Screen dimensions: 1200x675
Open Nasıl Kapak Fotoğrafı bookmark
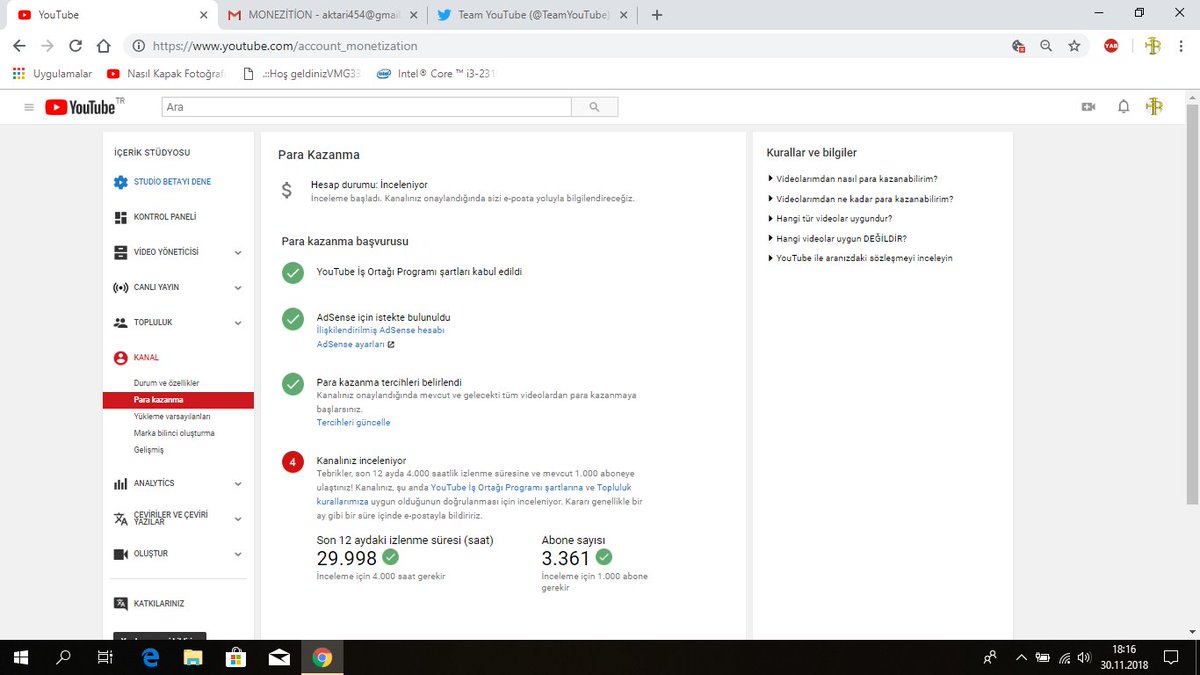coord(165,73)
